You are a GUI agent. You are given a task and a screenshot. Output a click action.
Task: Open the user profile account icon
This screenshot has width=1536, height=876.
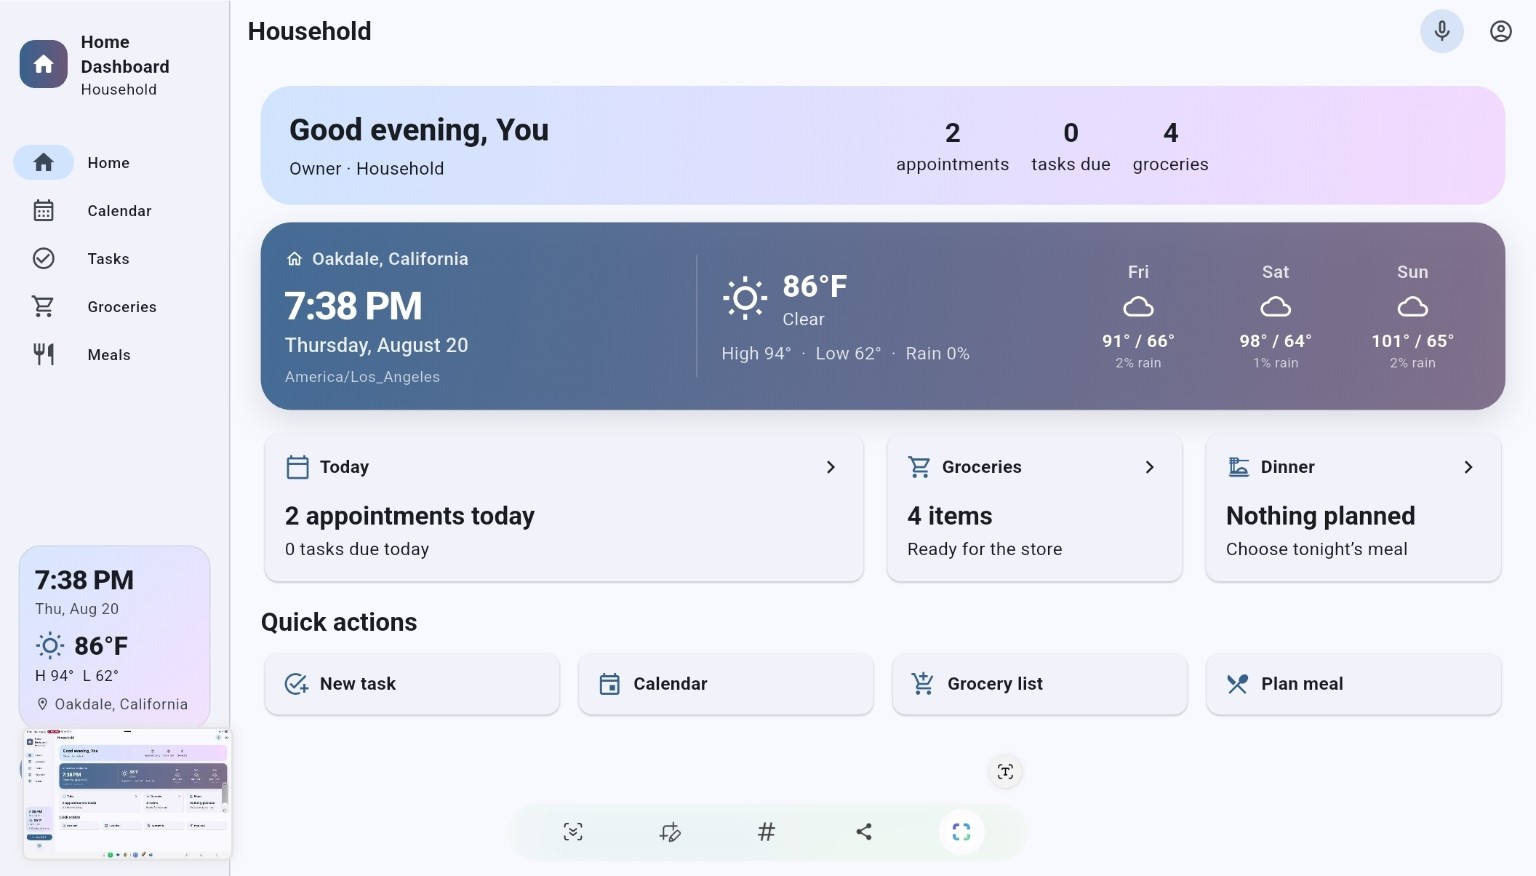pyautogui.click(x=1501, y=31)
